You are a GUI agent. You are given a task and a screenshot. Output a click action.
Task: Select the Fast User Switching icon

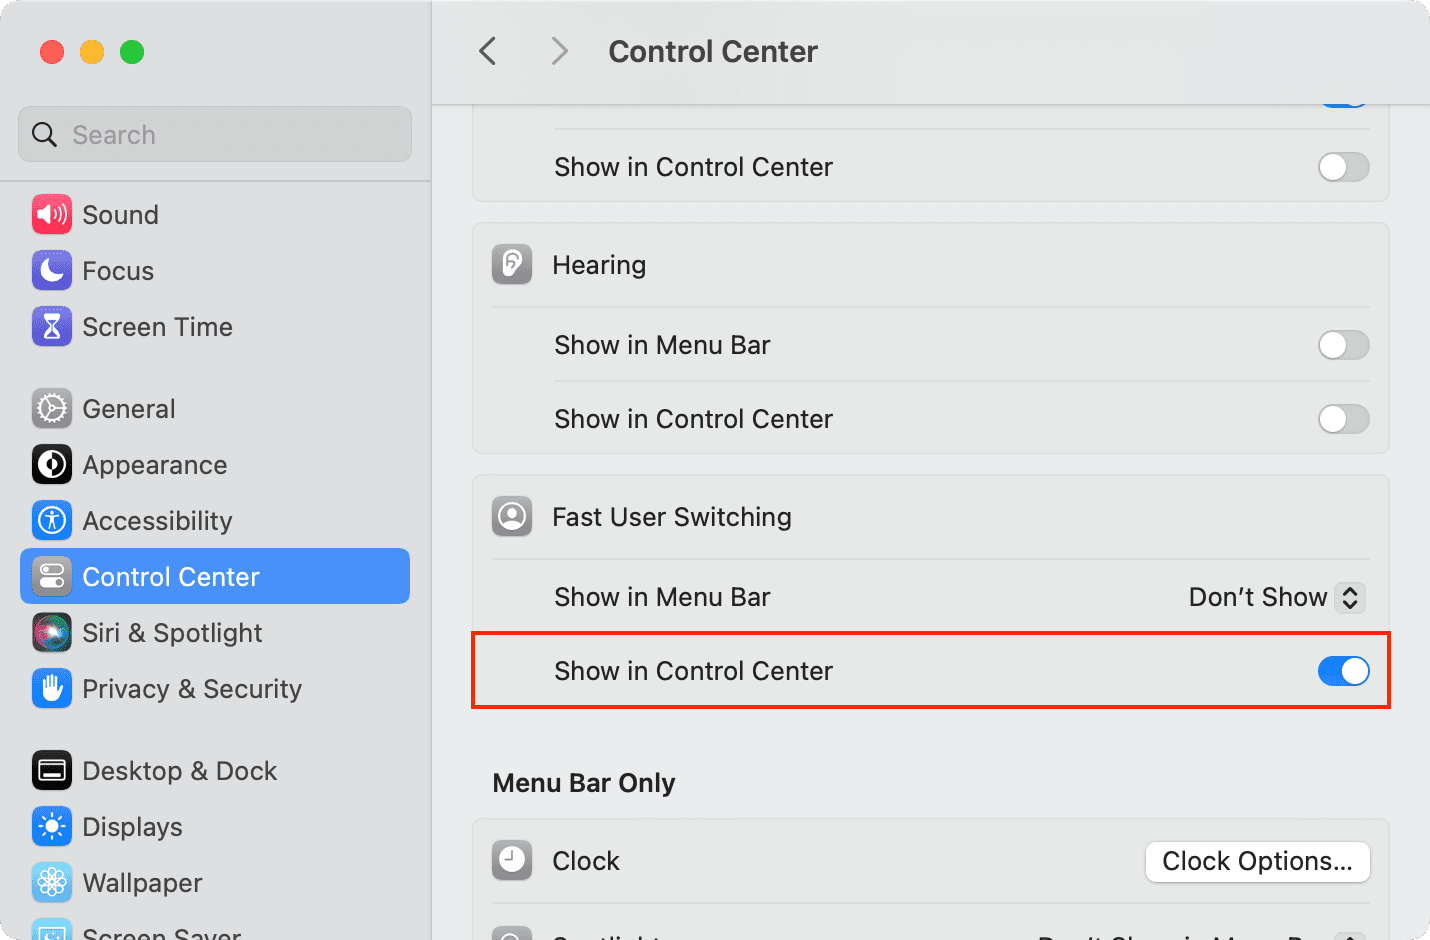click(511, 516)
